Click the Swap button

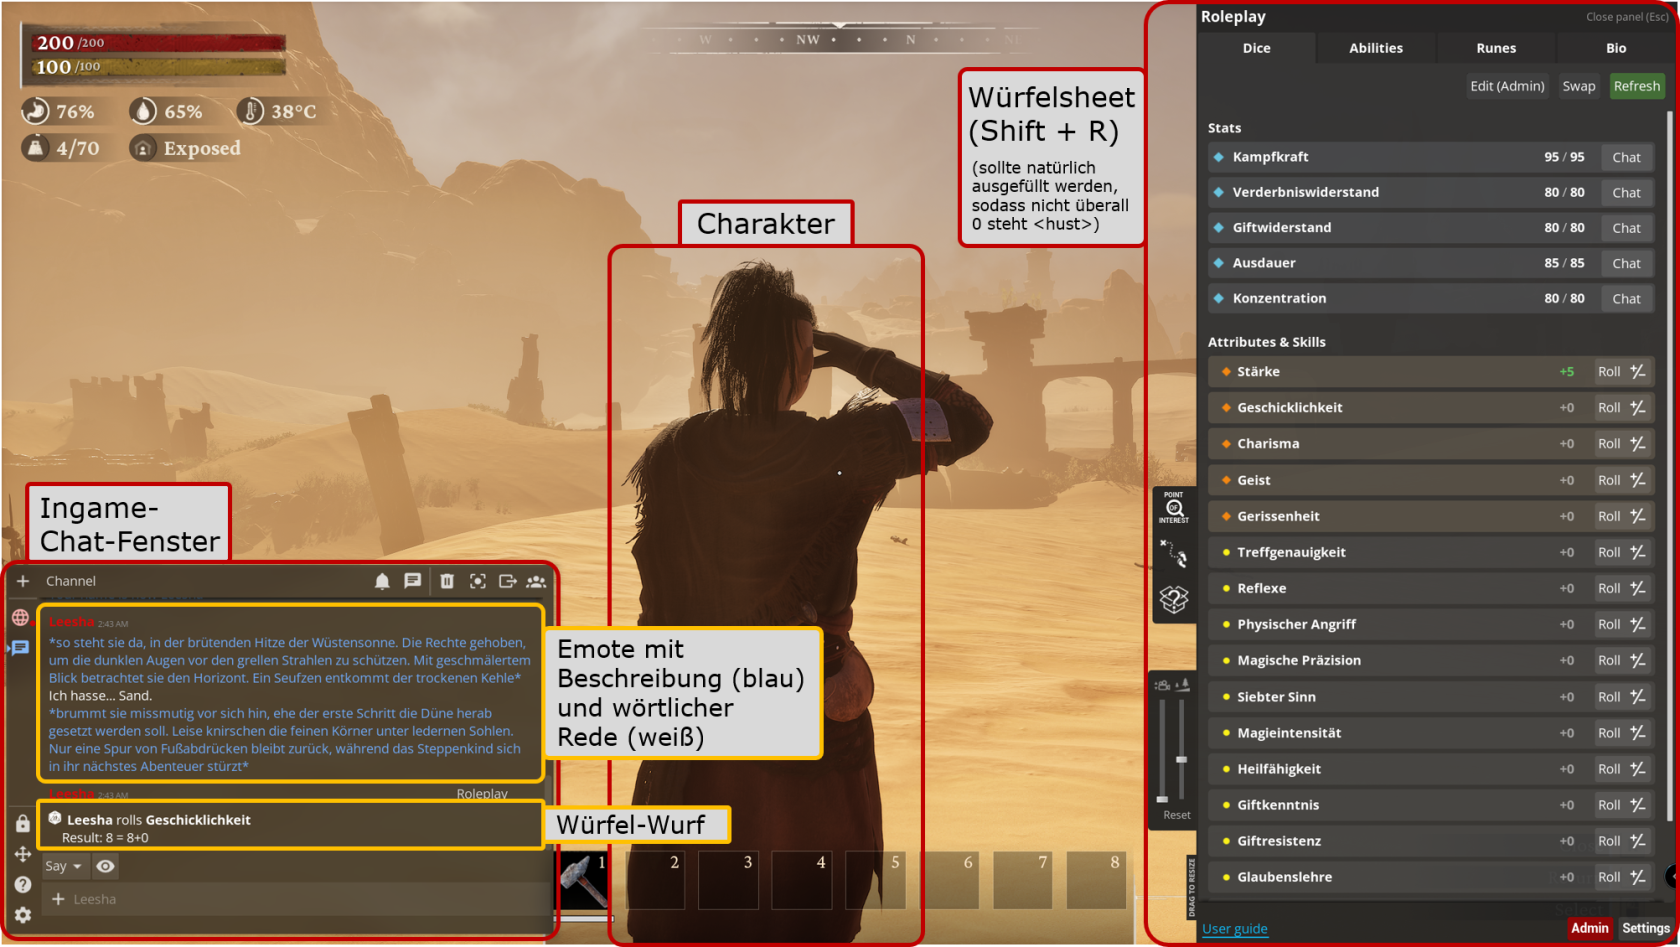[x=1579, y=86]
